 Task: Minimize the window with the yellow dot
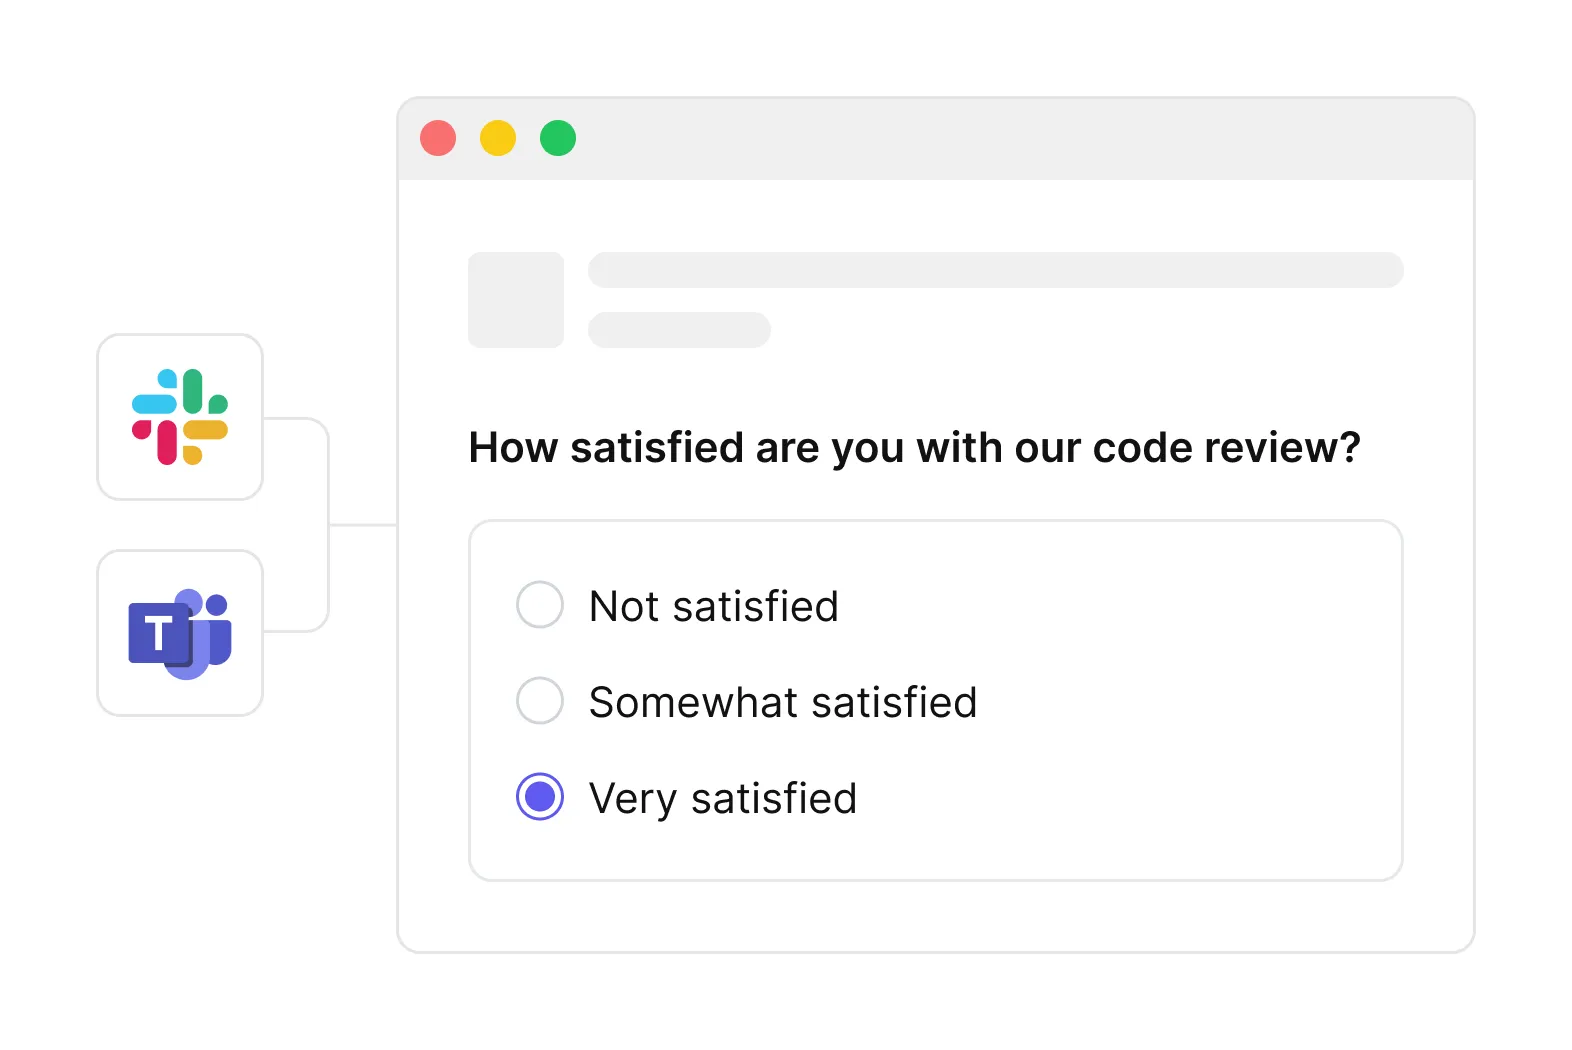498,138
